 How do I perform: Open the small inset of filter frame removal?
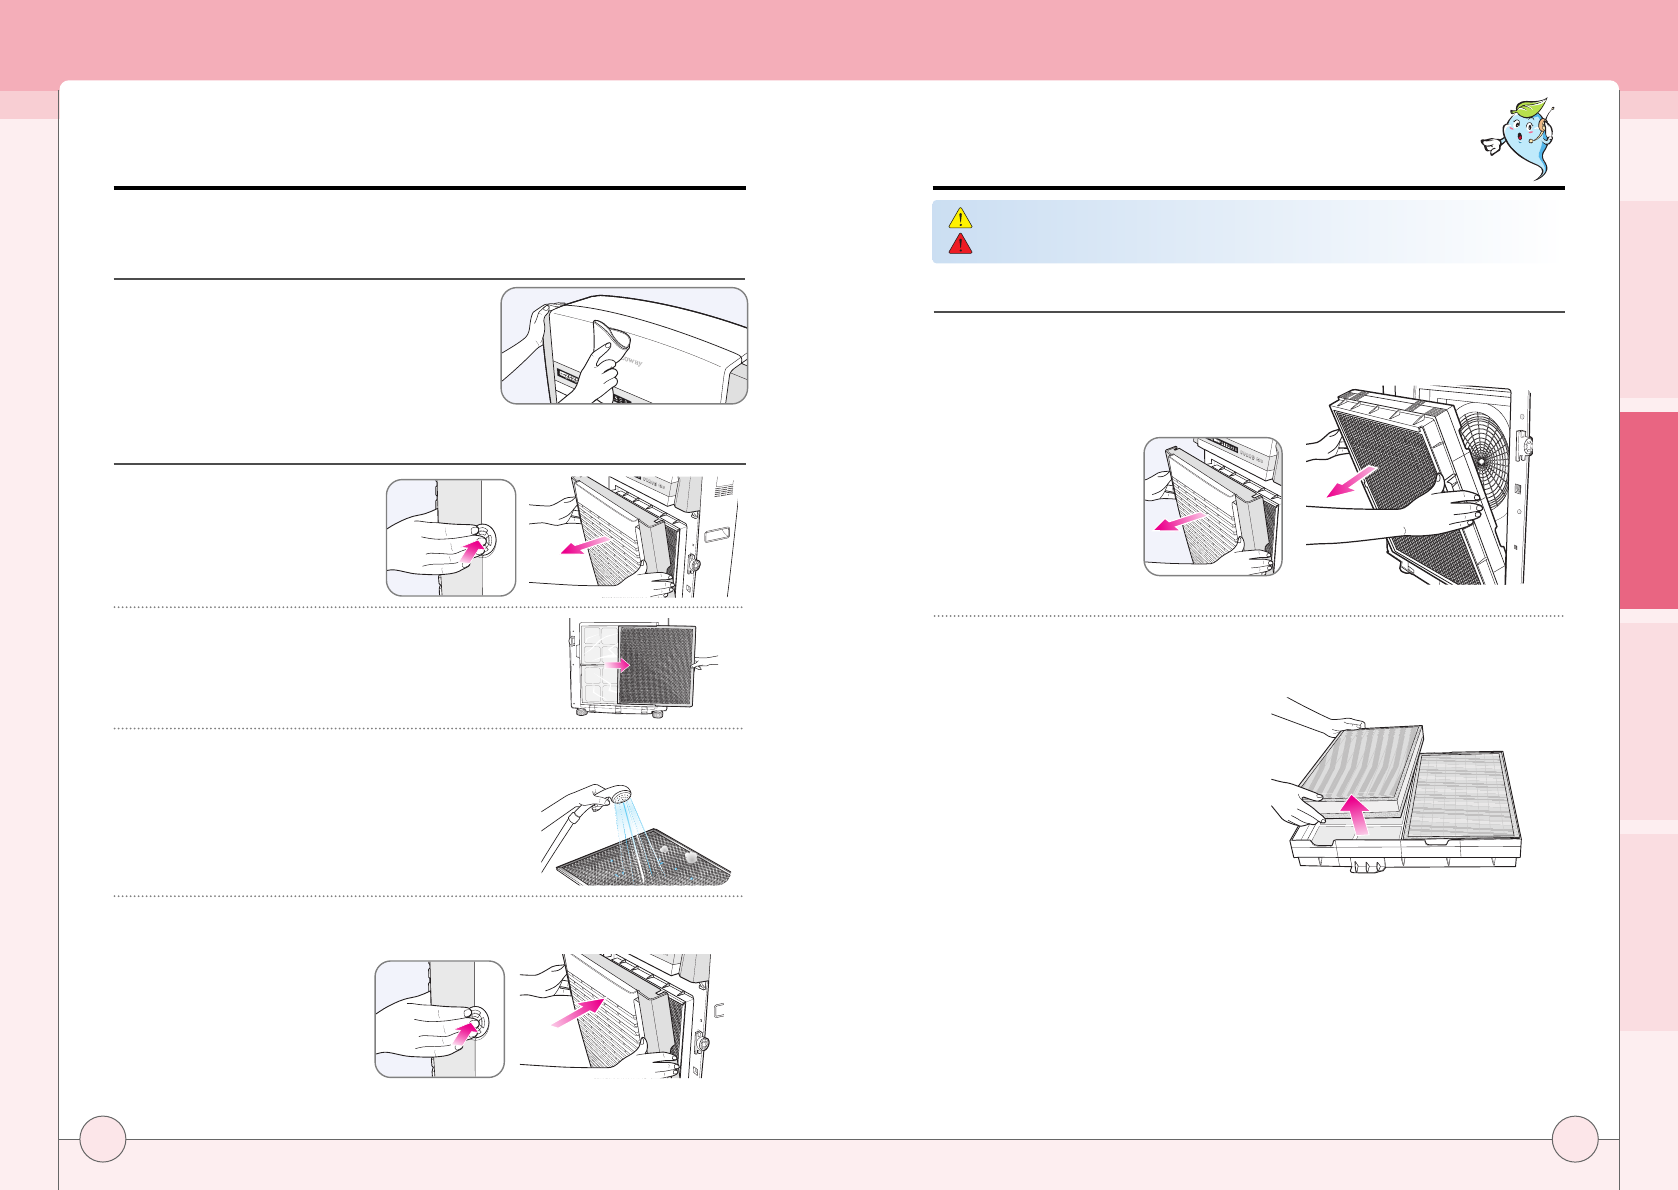[x=1213, y=506]
